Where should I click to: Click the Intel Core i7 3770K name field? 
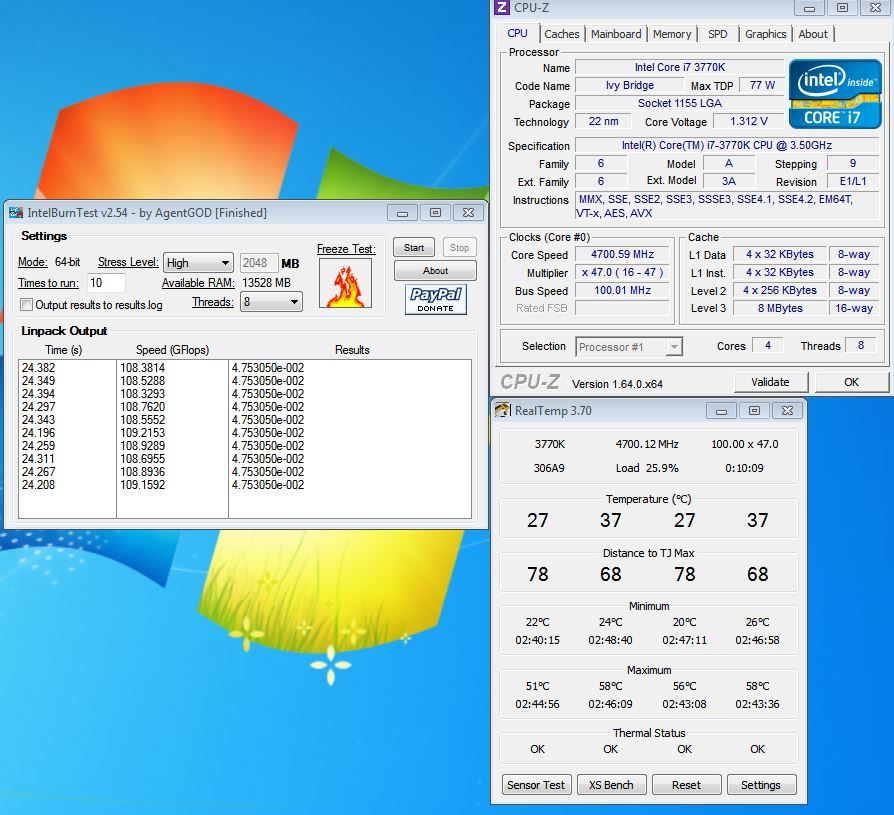click(x=680, y=67)
